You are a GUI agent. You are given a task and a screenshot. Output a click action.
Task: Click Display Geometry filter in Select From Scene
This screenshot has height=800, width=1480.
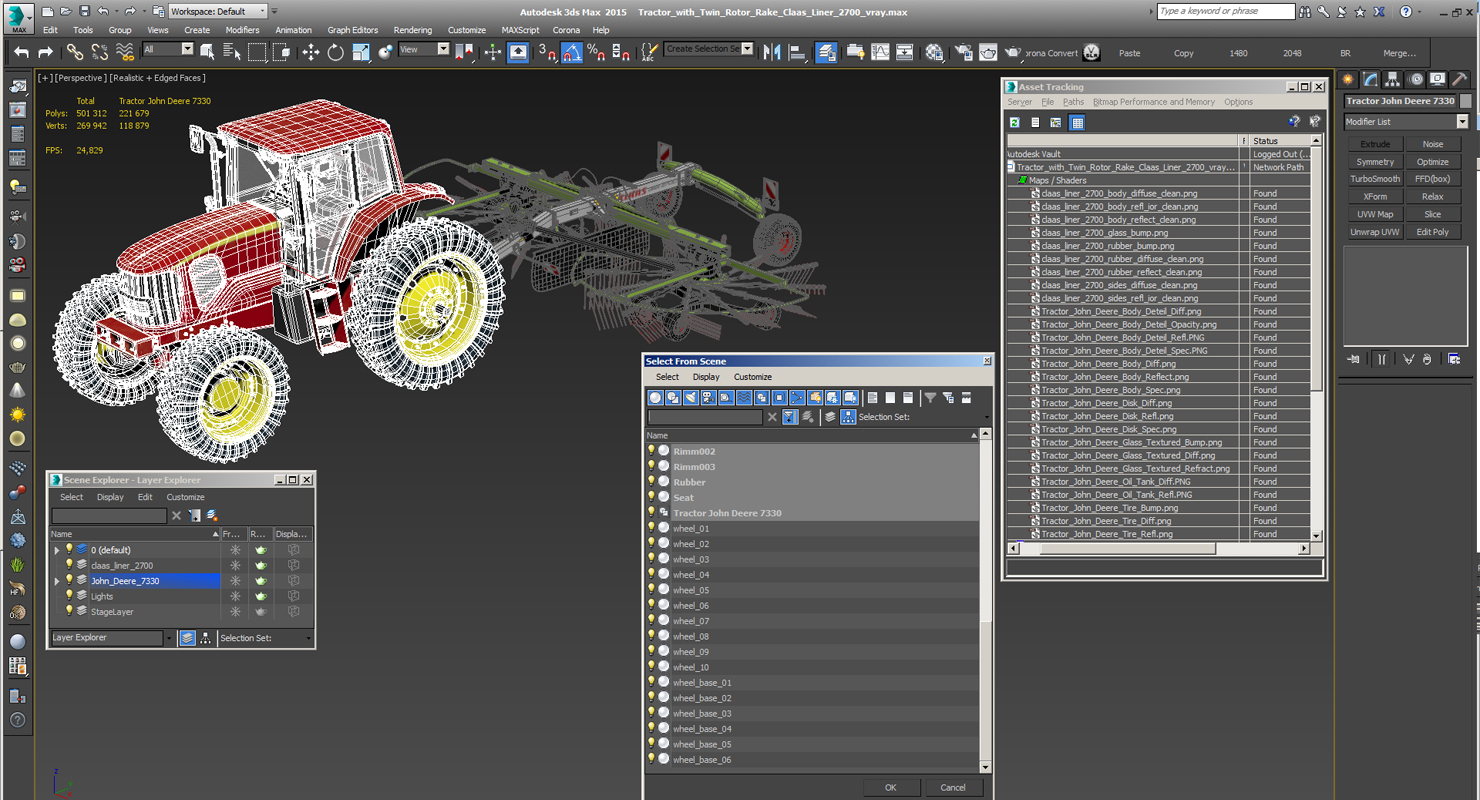[x=655, y=398]
